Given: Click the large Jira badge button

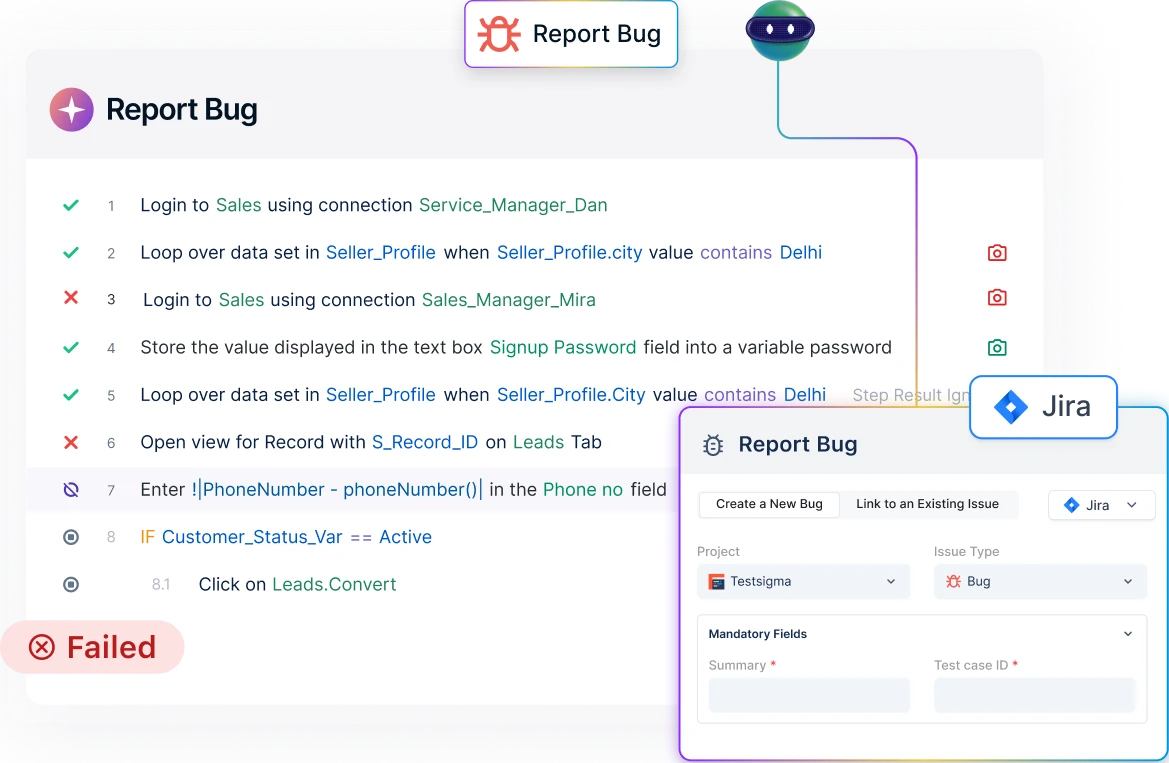Looking at the screenshot, I should click(x=1043, y=407).
